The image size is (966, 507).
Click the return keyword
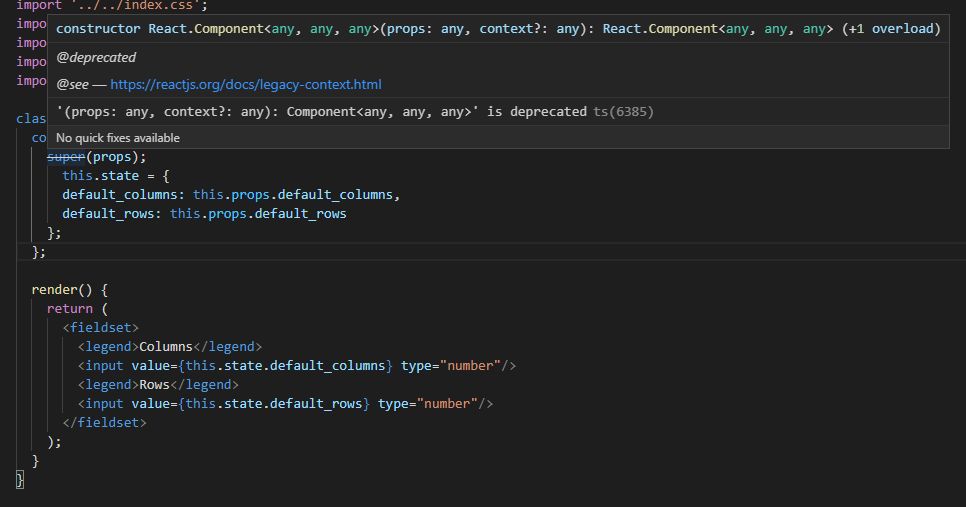pos(70,309)
